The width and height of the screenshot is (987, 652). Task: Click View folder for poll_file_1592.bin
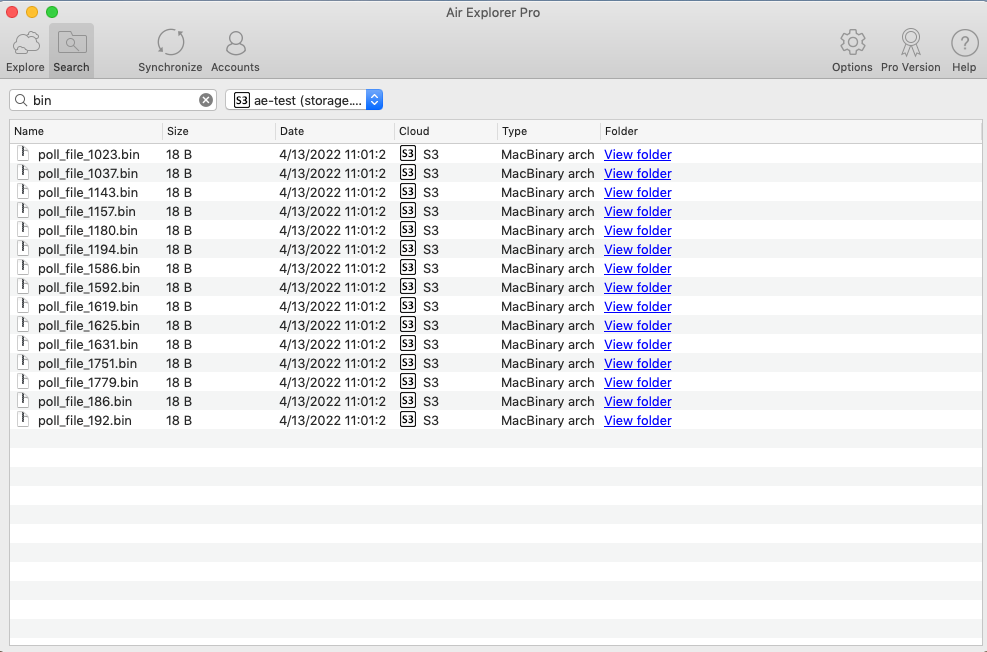point(638,287)
